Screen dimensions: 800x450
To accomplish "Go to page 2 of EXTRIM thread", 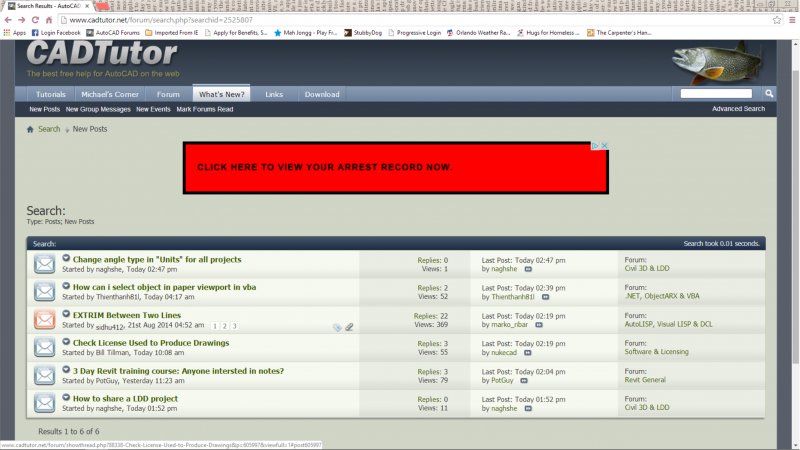I will [x=224, y=326].
